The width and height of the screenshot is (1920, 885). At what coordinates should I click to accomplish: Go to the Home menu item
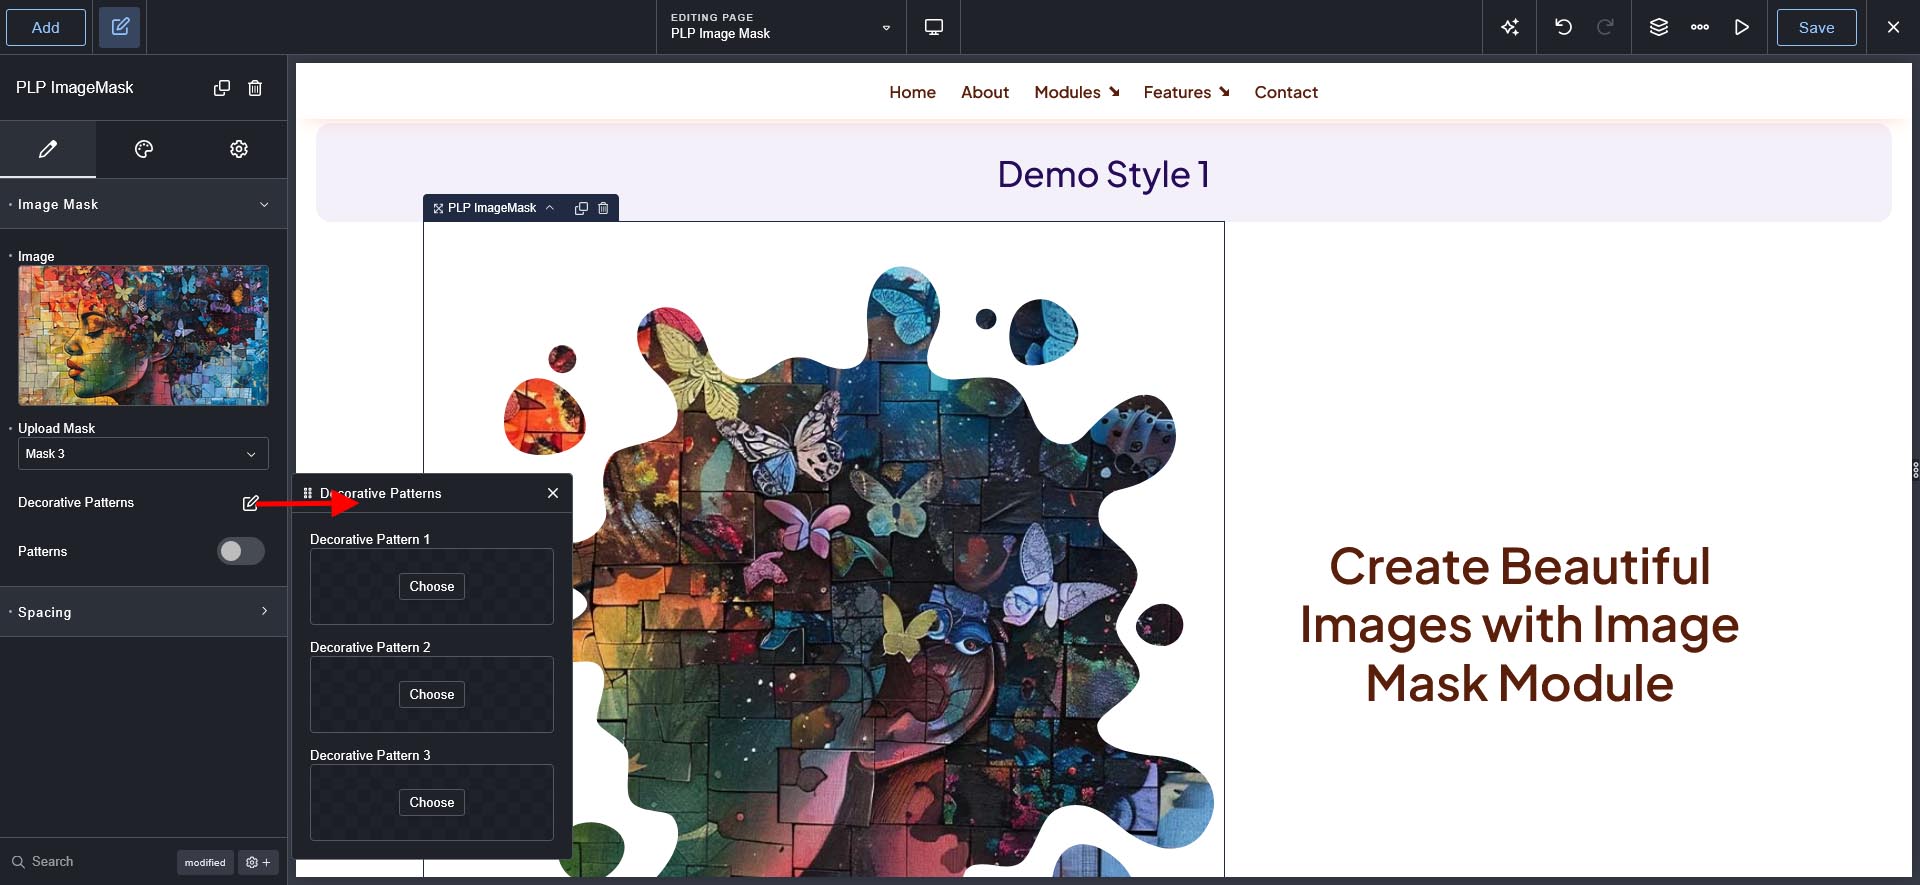[912, 92]
